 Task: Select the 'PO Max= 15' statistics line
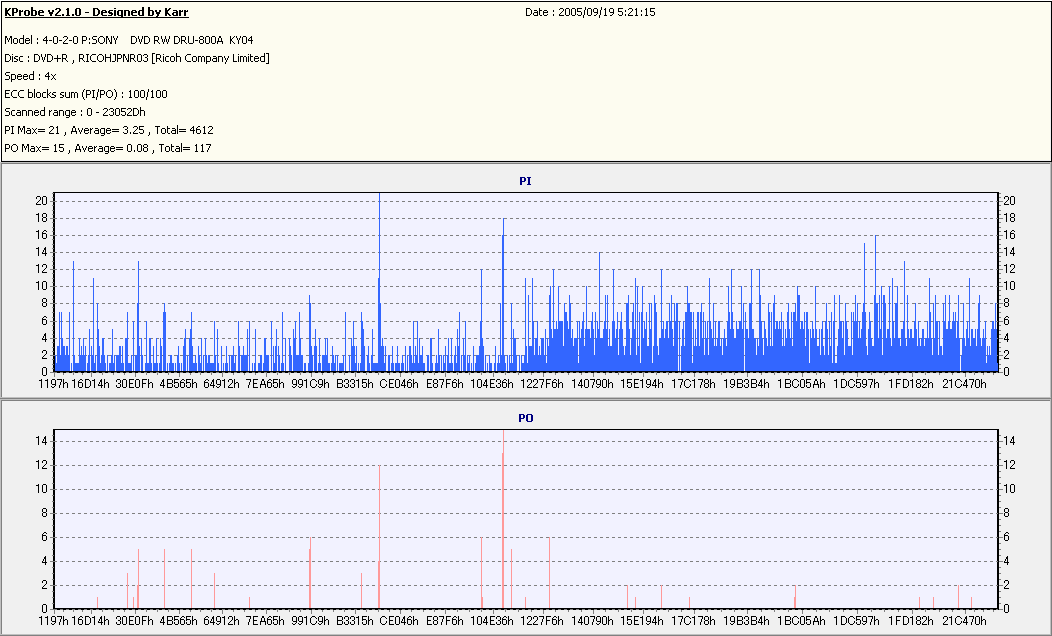click(107, 148)
